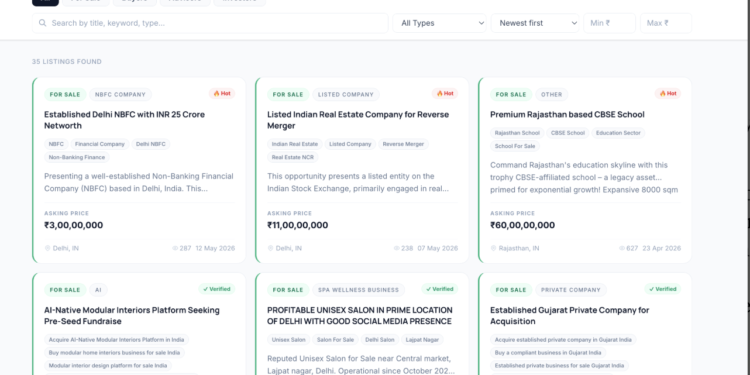Open the Newest first sort dropdown
This screenshot has height=375, width=750.
point(535,23)
